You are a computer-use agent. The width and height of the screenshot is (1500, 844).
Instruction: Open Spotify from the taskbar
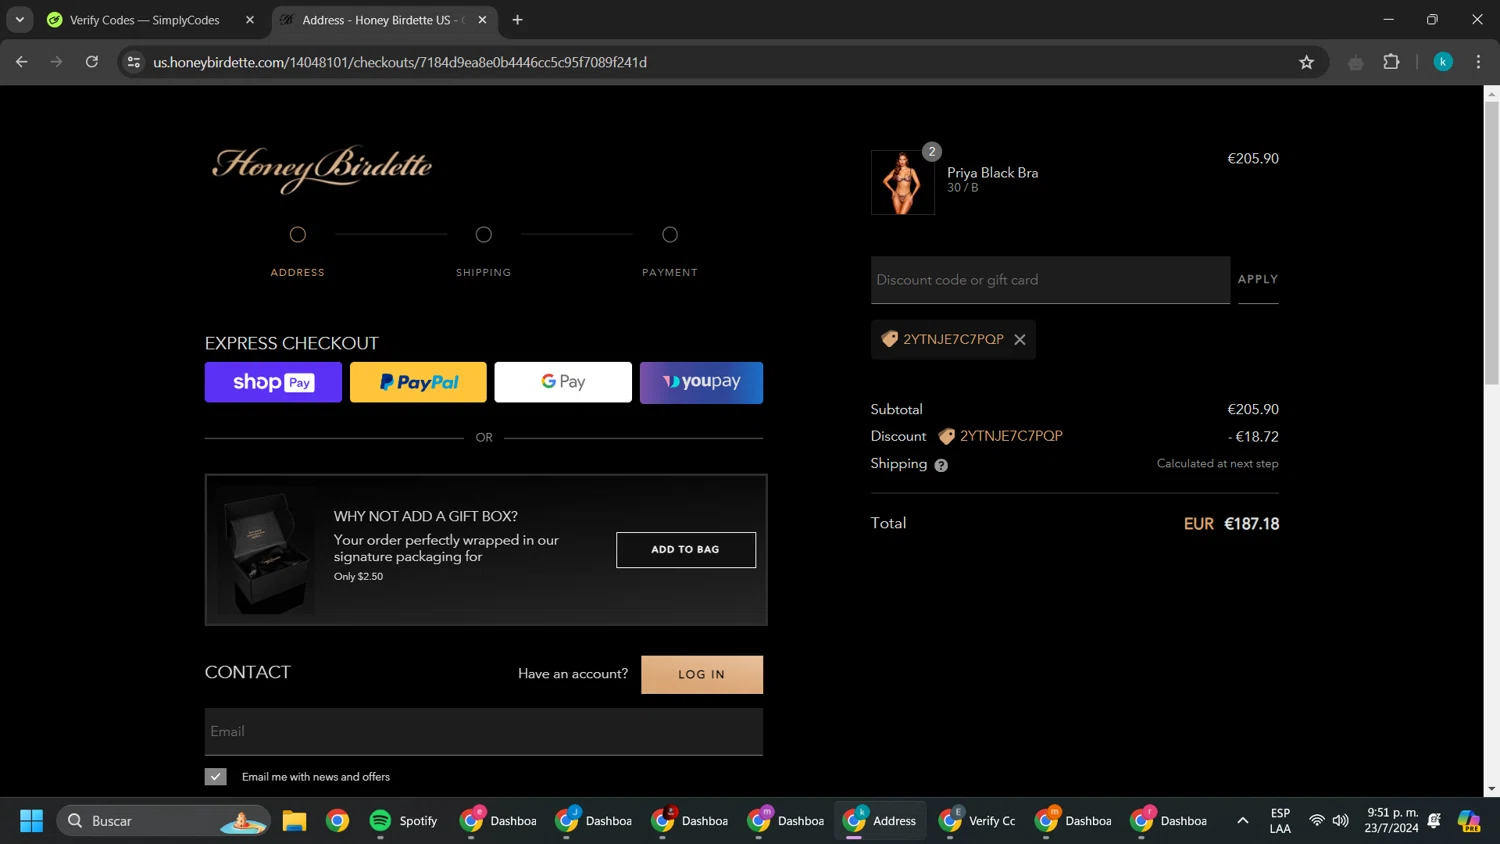click(x=404, y=821)
